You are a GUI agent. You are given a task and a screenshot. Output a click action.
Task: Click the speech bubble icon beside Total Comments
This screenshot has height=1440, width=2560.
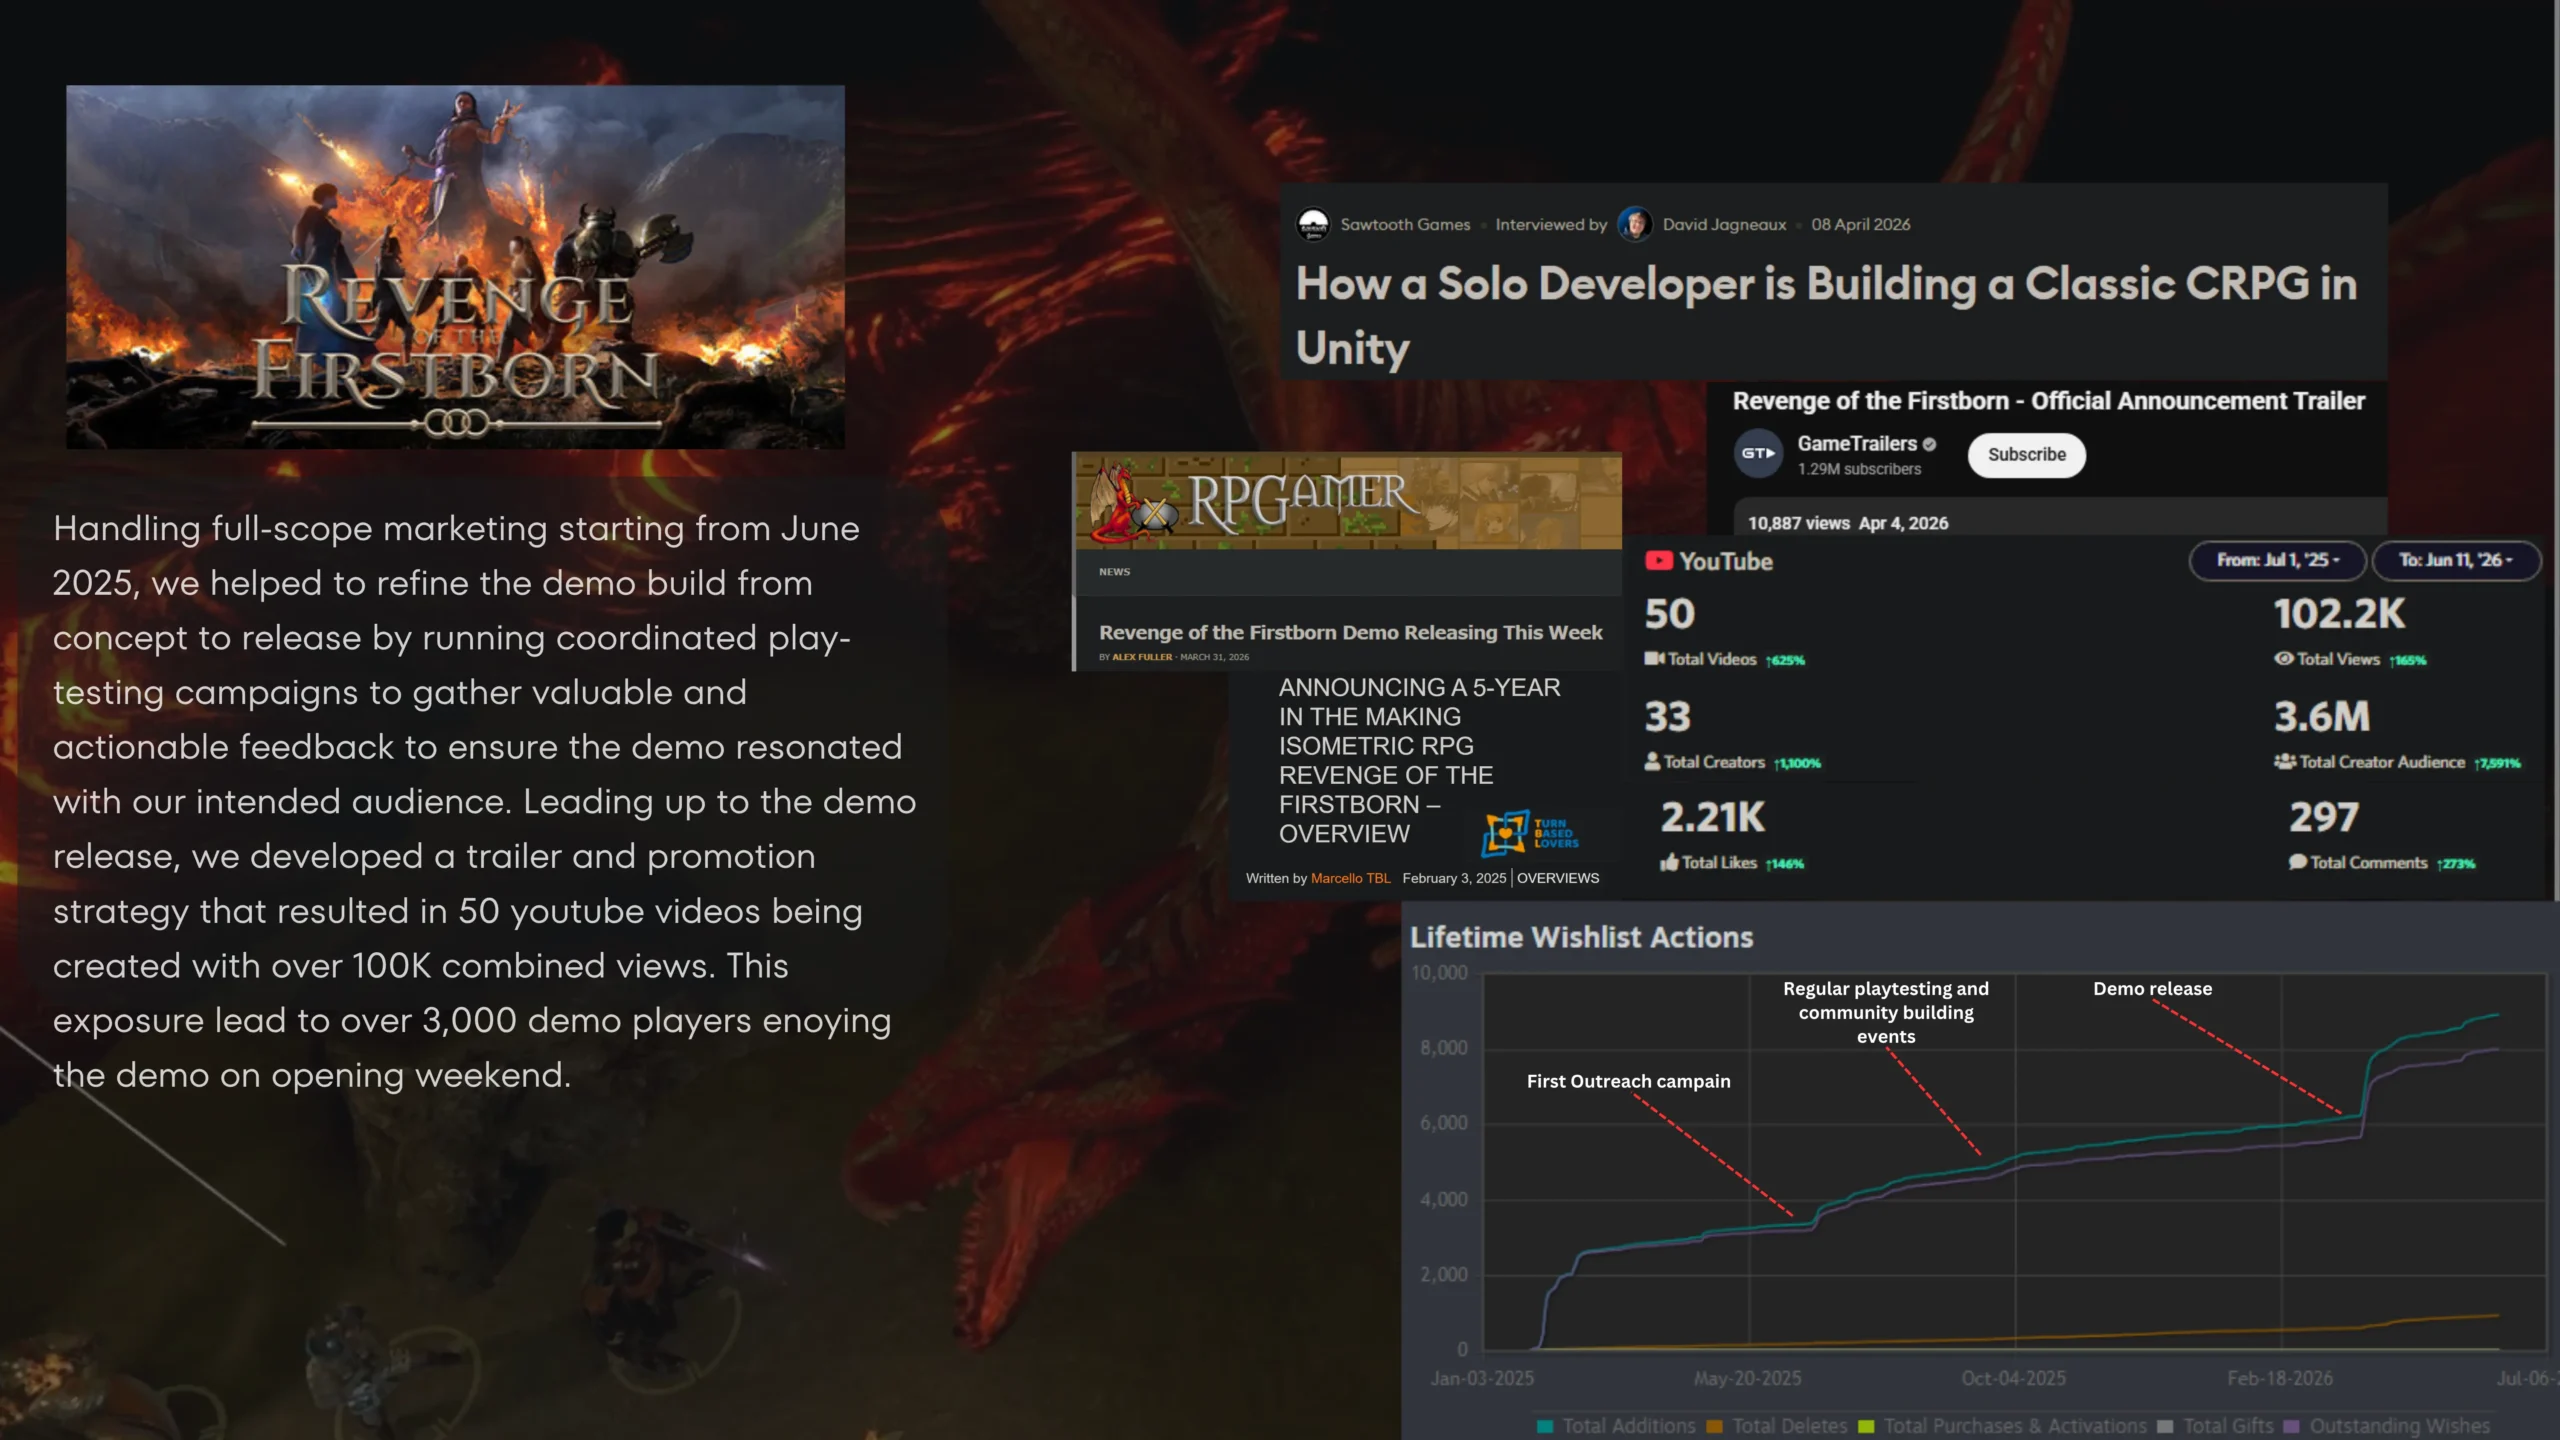click(2298, 862)
